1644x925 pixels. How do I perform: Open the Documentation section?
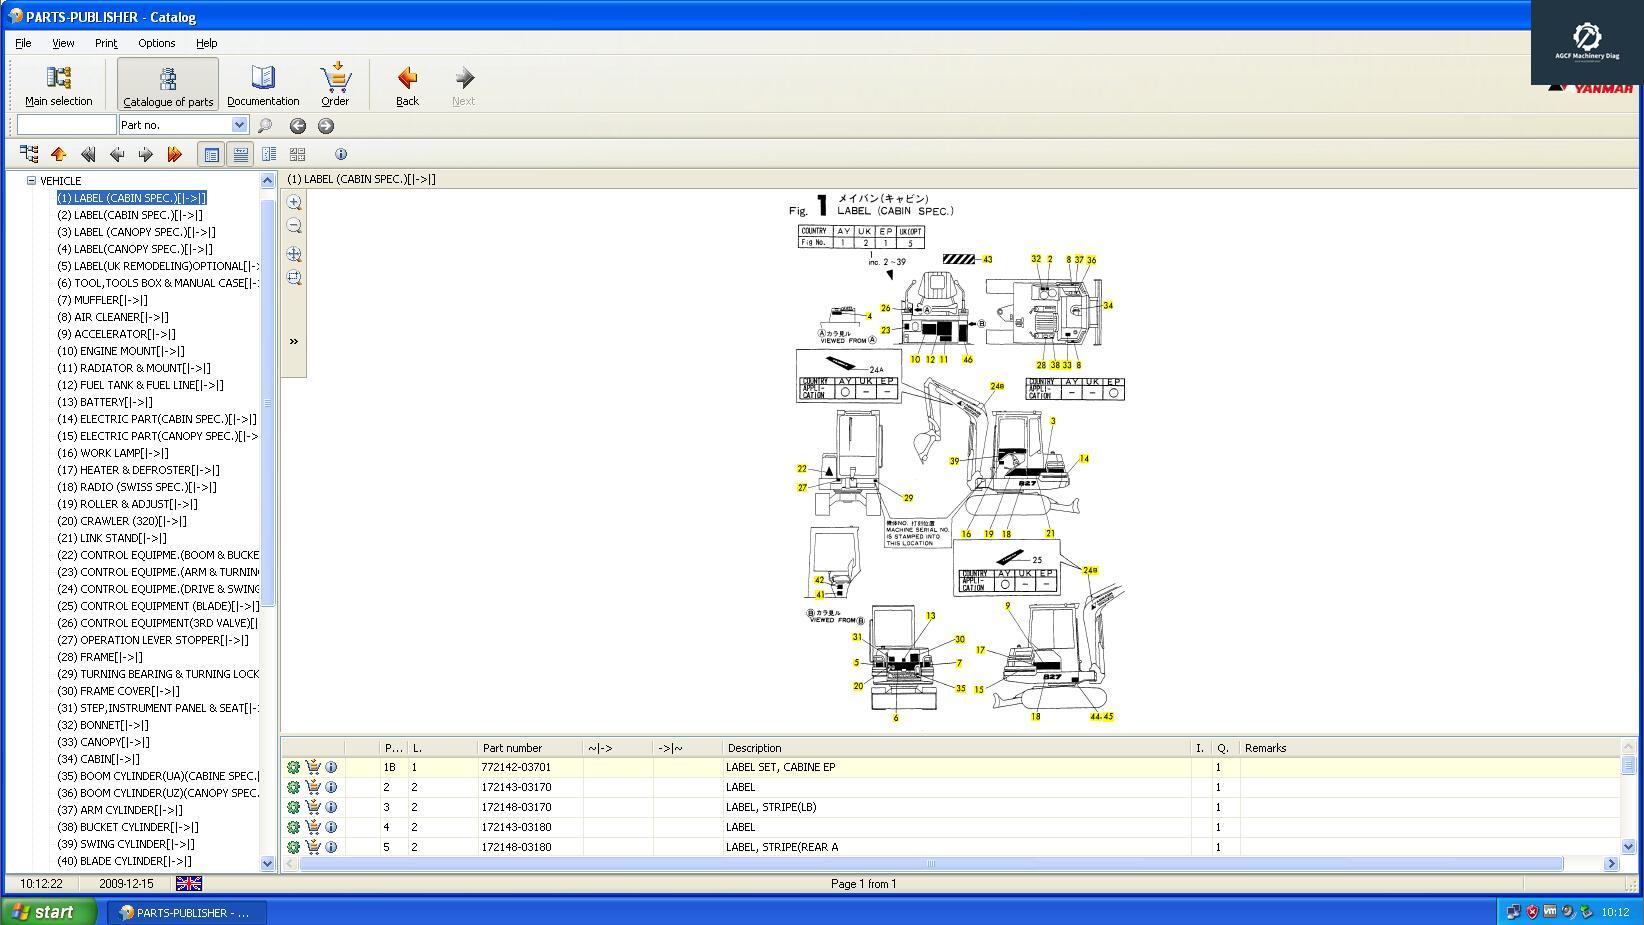[263, 85]
